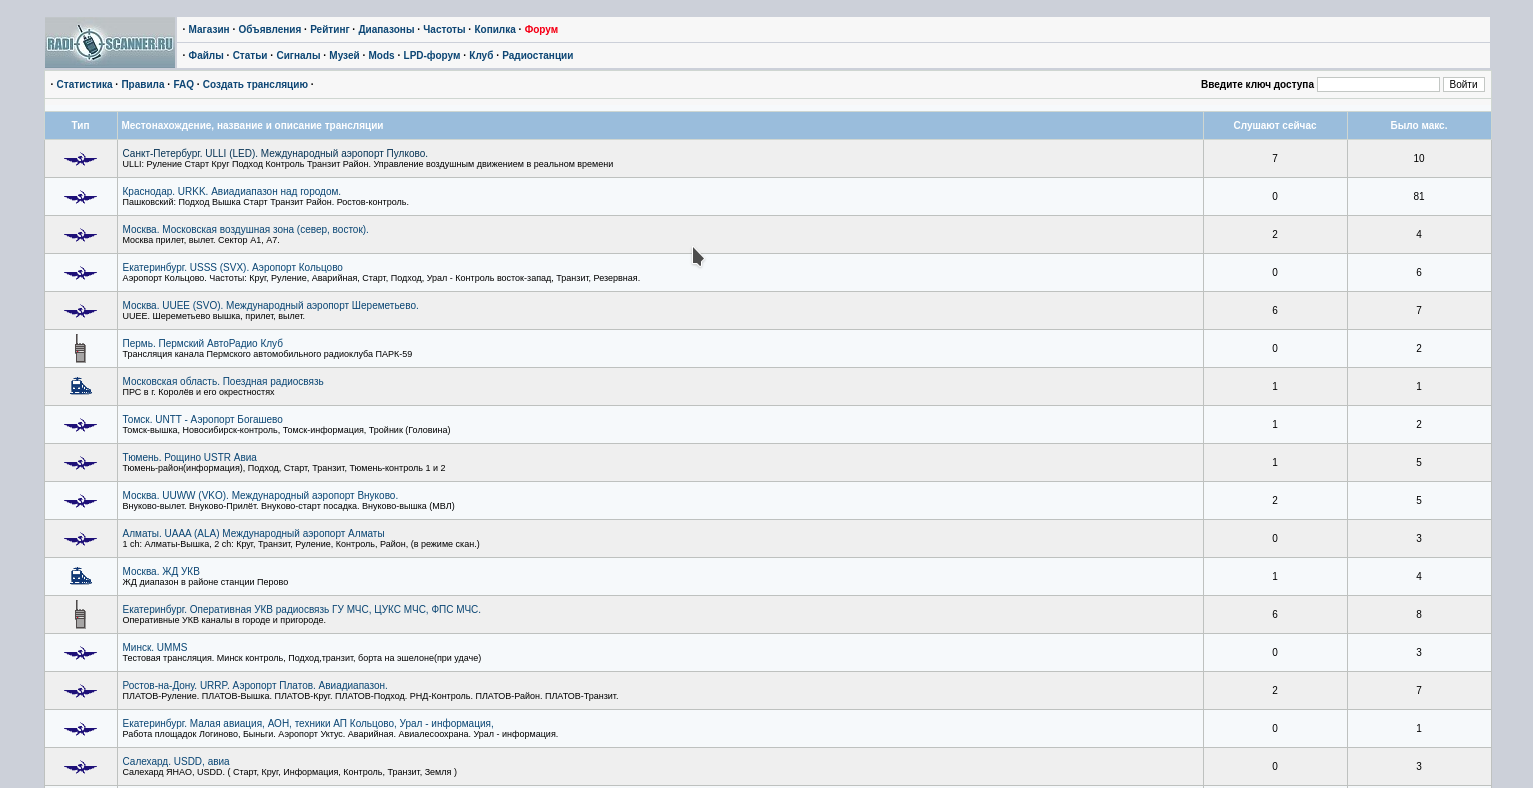Click the aviation icon beside Московская воздушная зона
The width and height of the screenshot is (1533, 788).
click(x=81, y=235)
